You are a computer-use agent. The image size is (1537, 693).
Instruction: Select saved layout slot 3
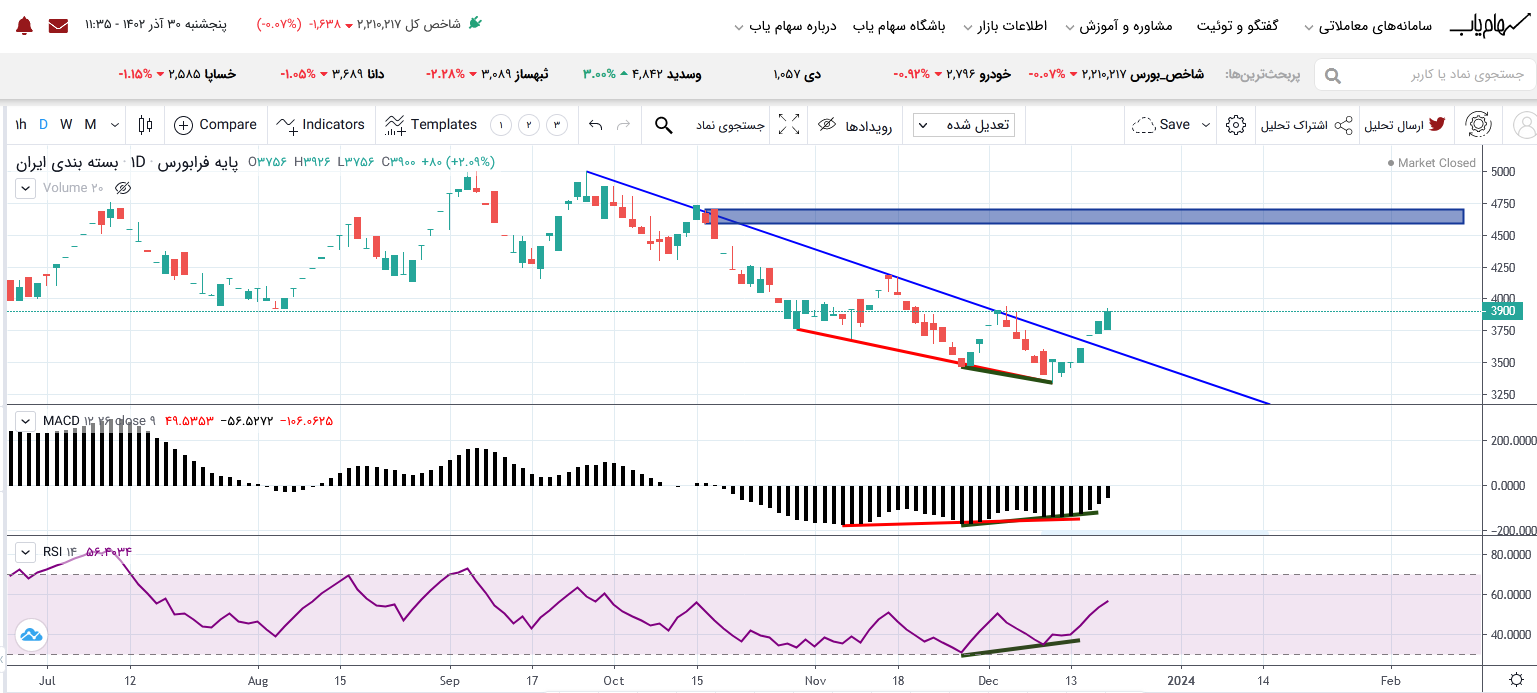(x=557, y=125)
